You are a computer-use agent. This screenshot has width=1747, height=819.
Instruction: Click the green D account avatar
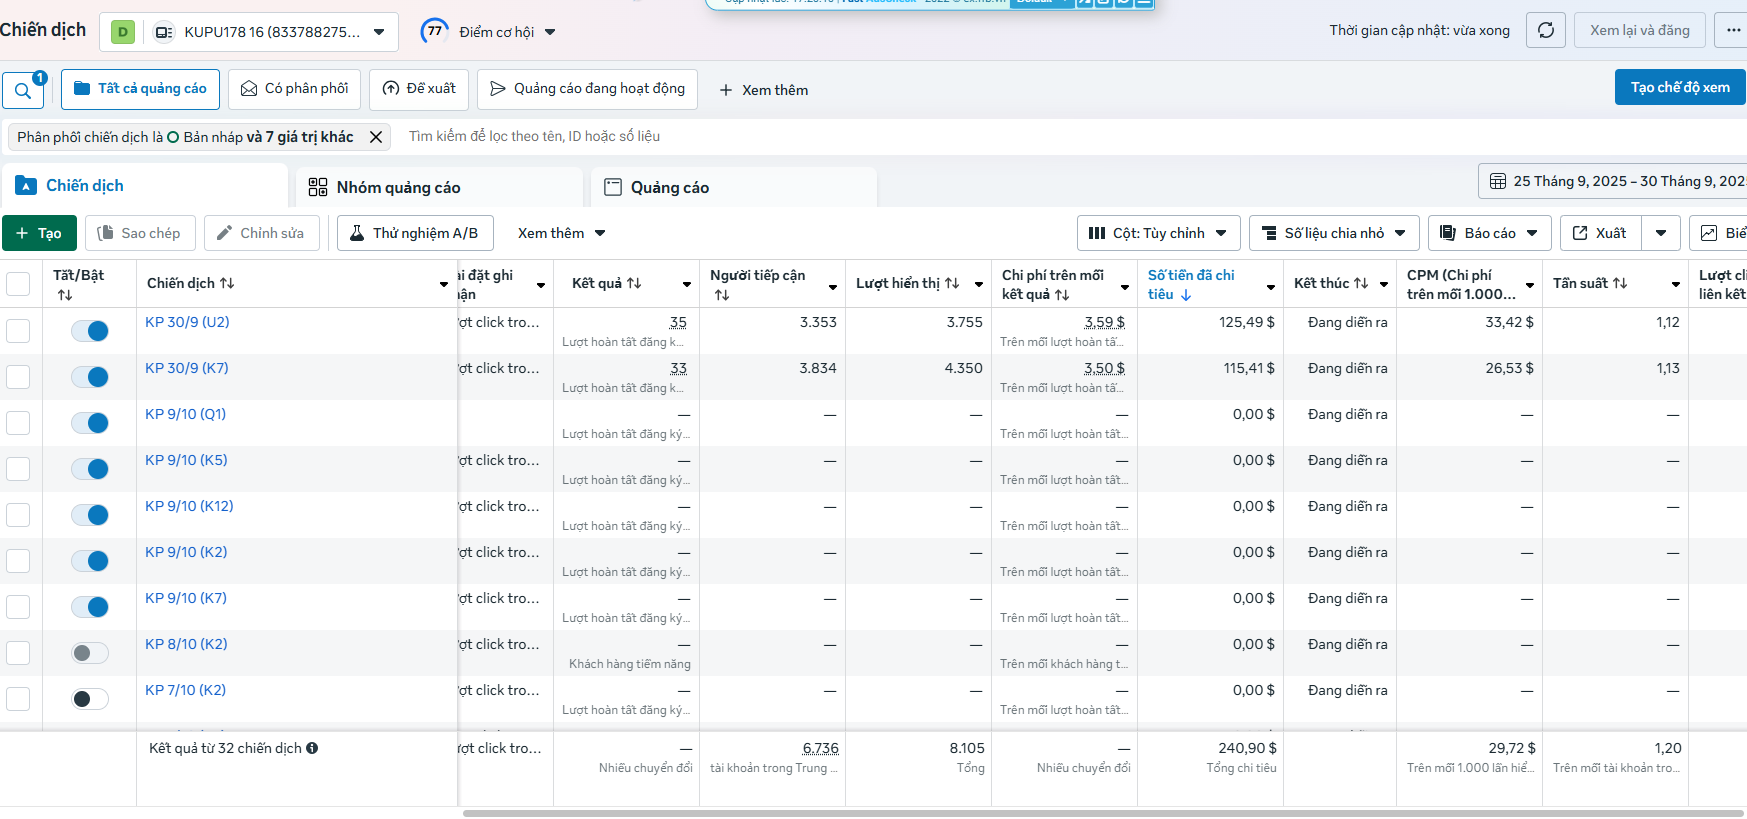(x=123, y=32)
